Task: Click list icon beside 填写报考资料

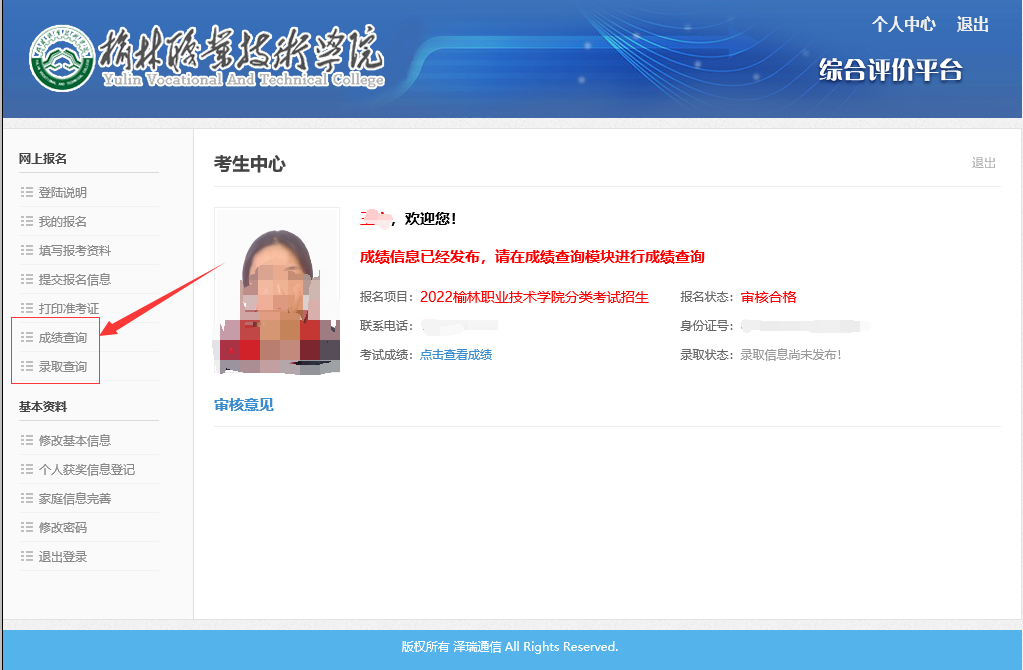Action: pyautogui.click(x=27, y=250)
